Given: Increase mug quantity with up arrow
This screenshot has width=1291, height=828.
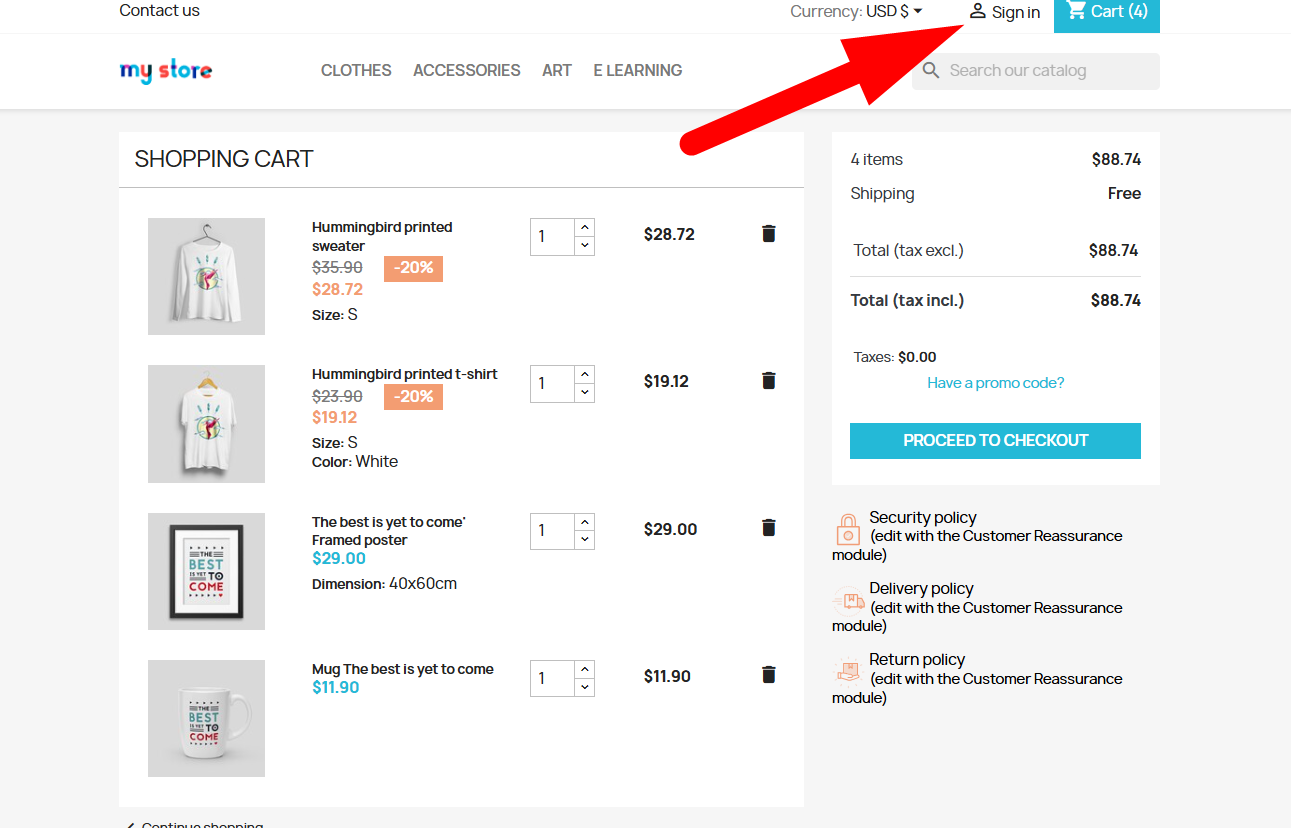Looking at the screenshot, I should click(585, 669).
